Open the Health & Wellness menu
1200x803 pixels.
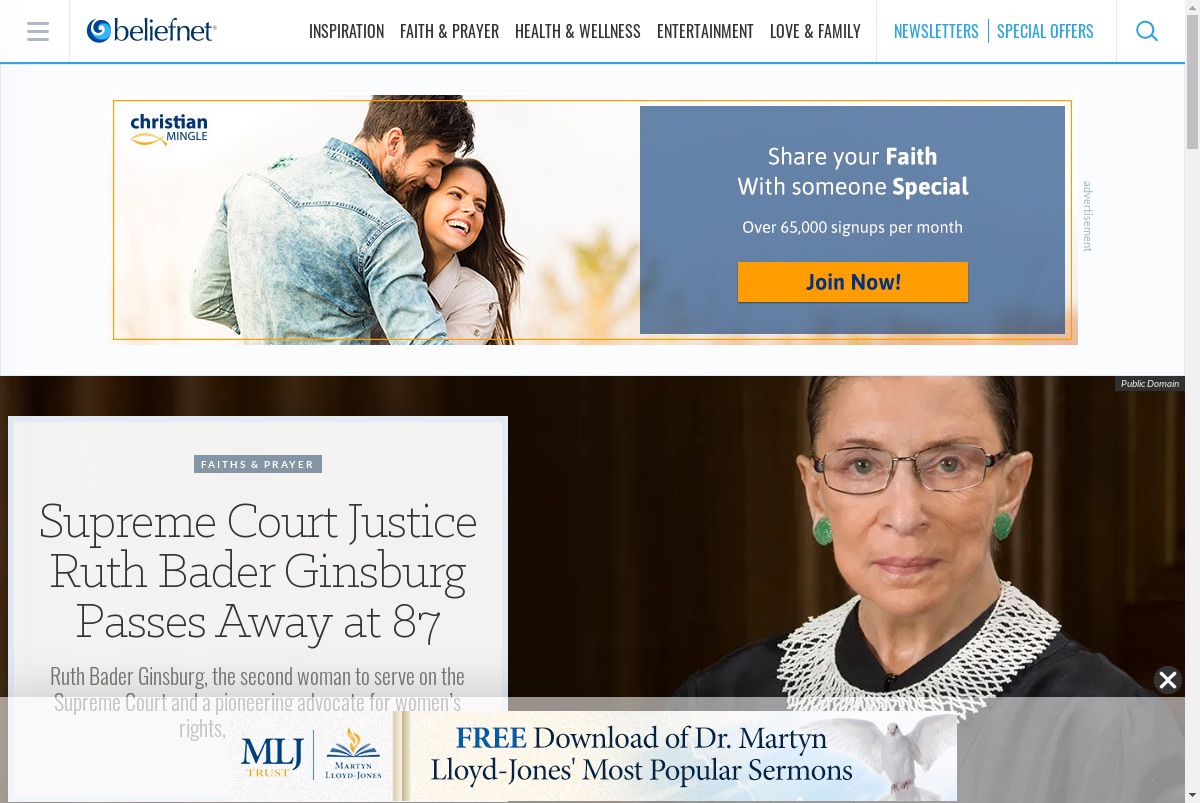click(x=577, y=31)
